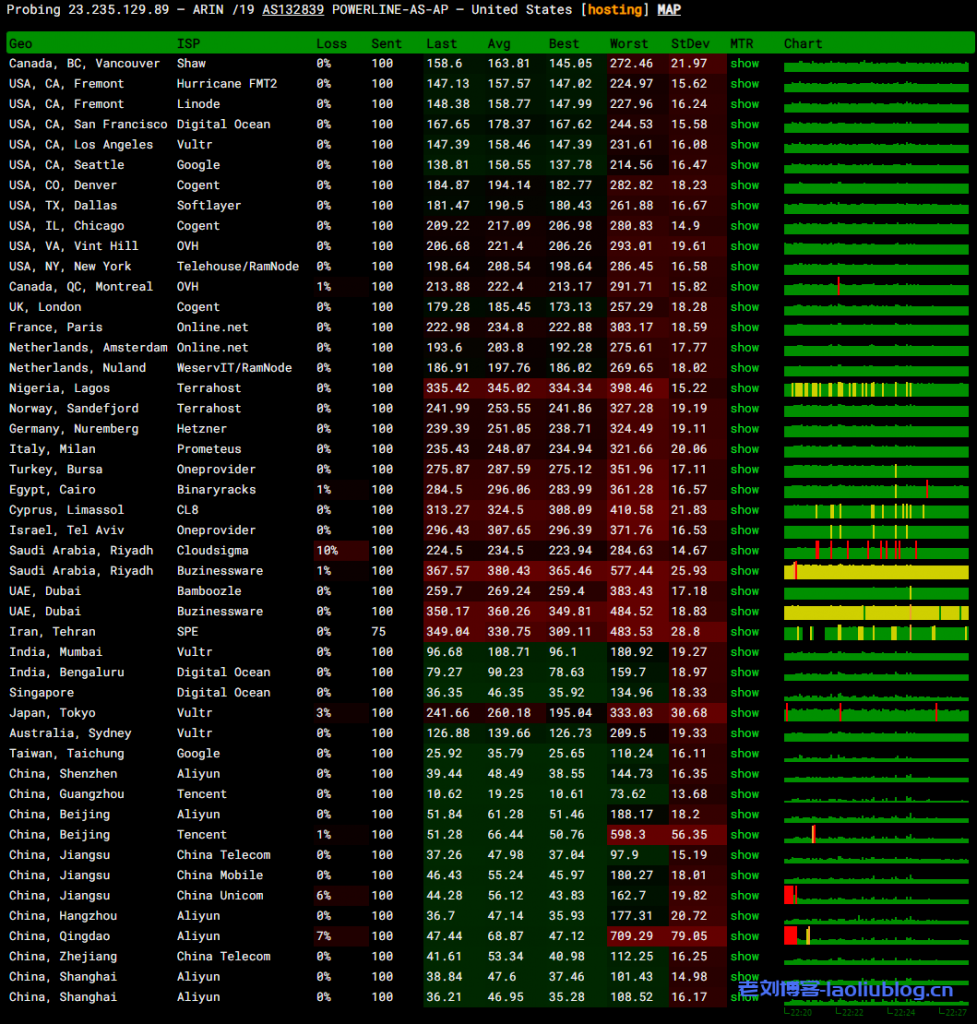Open chart for Cyprus, Limassol CL8
The width and height of the screenshot is (977, 1024).
tap(875, 511)
